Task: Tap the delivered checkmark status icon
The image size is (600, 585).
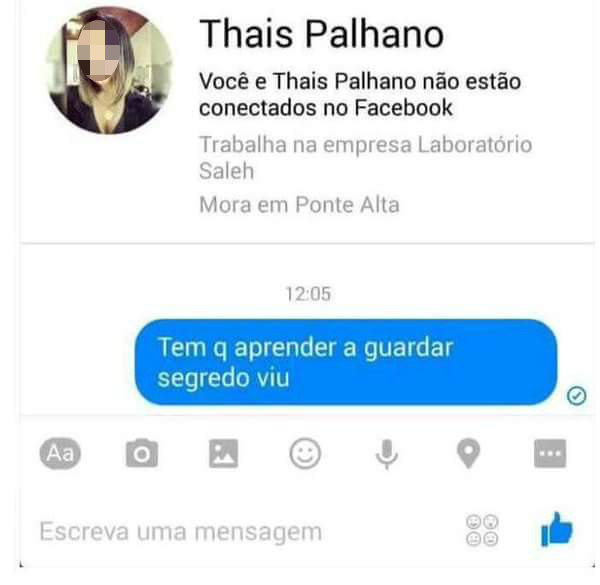Action: coord(576,396)
